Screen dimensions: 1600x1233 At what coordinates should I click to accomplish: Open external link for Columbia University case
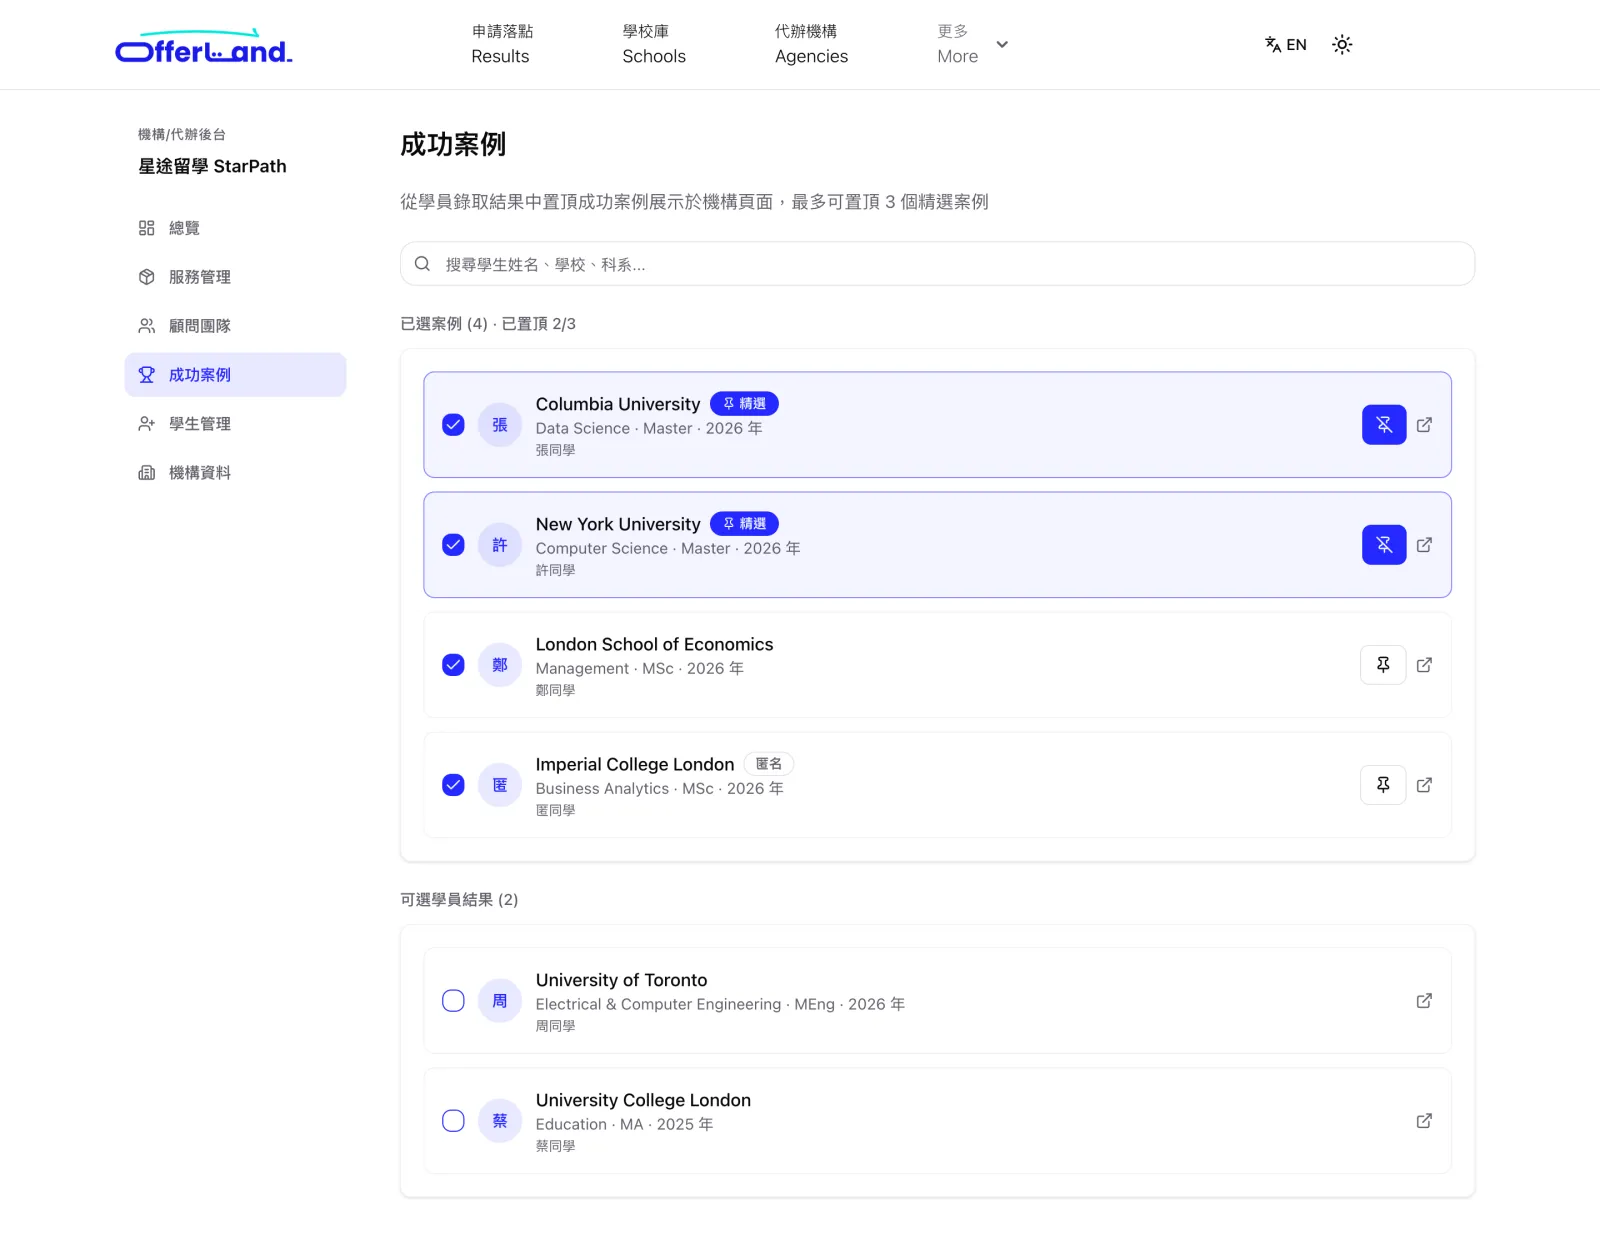[x=1425, y=425]
